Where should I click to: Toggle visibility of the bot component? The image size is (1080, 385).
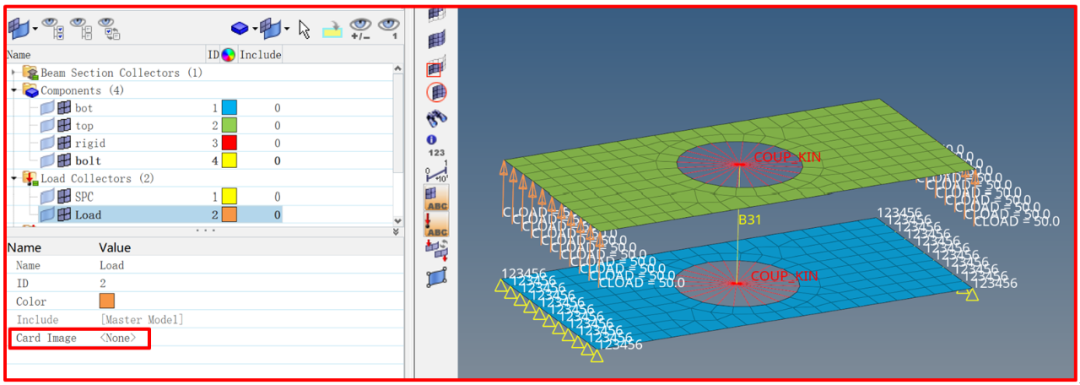47,108
